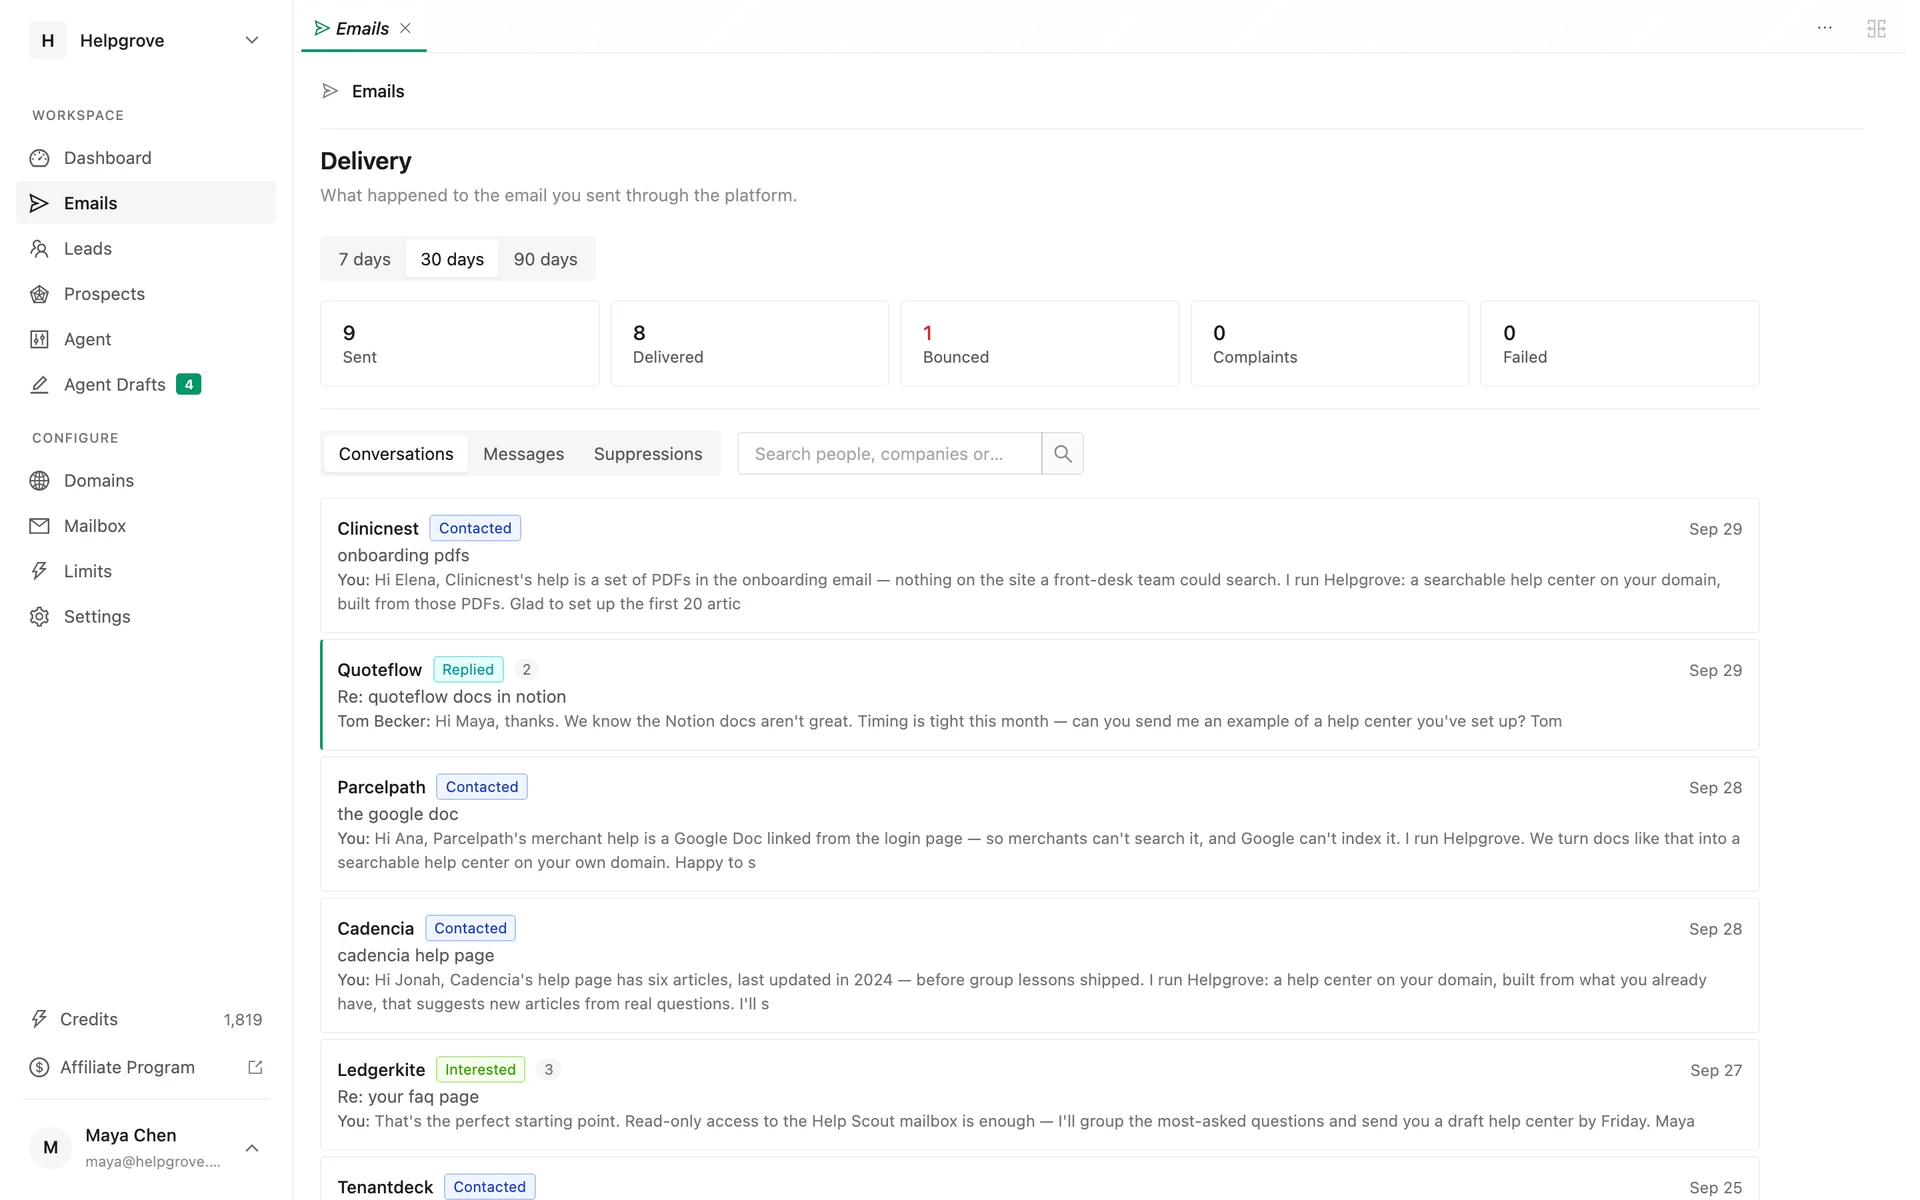The image size is (1920, 1200).
Task: Click the Delivered stat card
Action: click(x=749, y=343)
